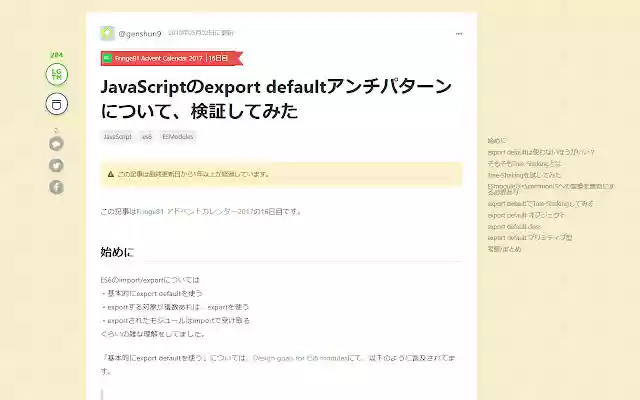Image resolution: width=640 pixels, height=400 pixels.
Task: Jump to 'そもそもTree Shakingとは' in the contents
Action: (x=524, y=164)
